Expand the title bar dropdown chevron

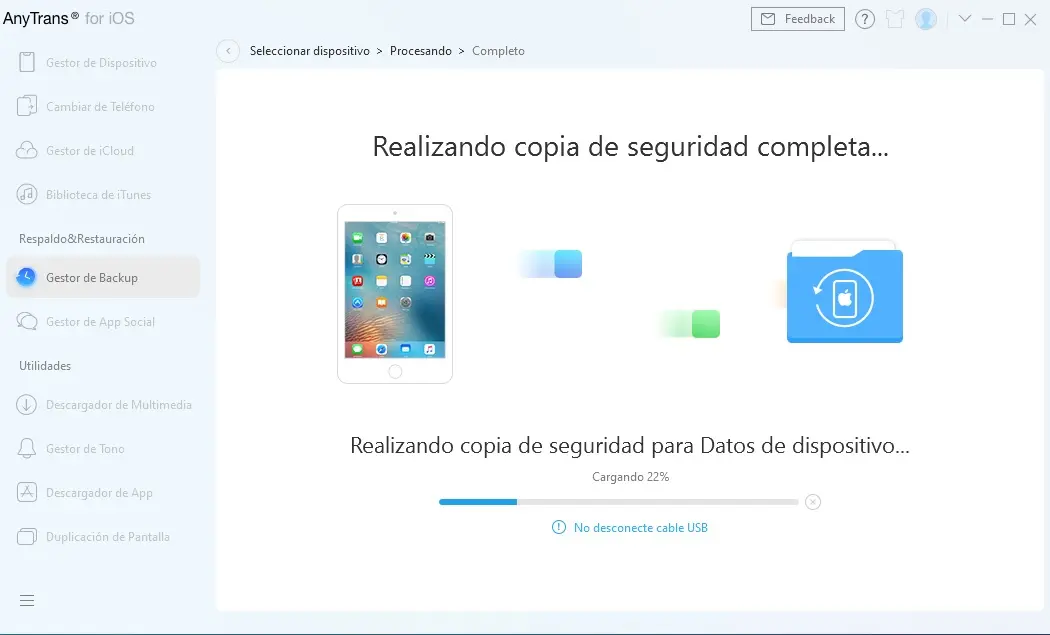965,19
